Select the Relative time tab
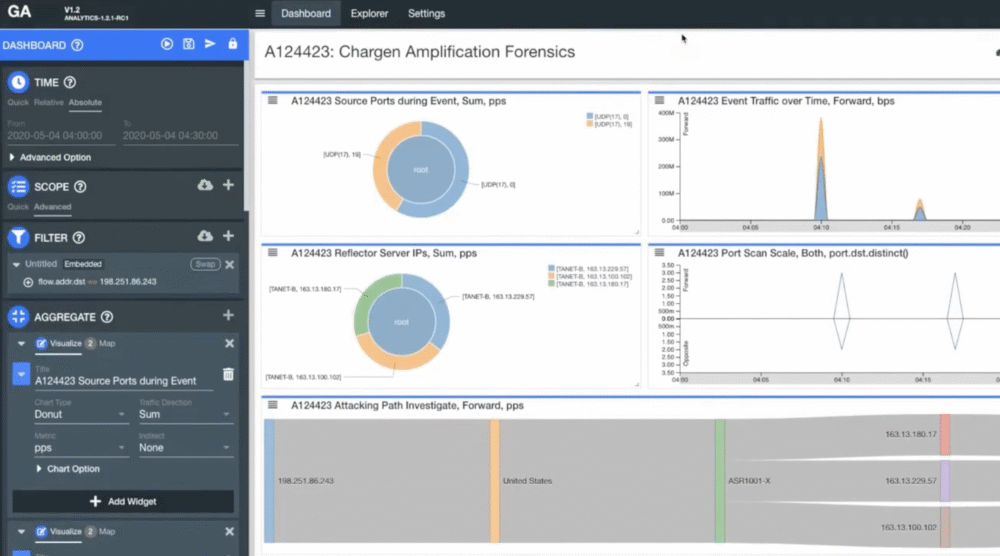1000x556 pixels. 48,102
